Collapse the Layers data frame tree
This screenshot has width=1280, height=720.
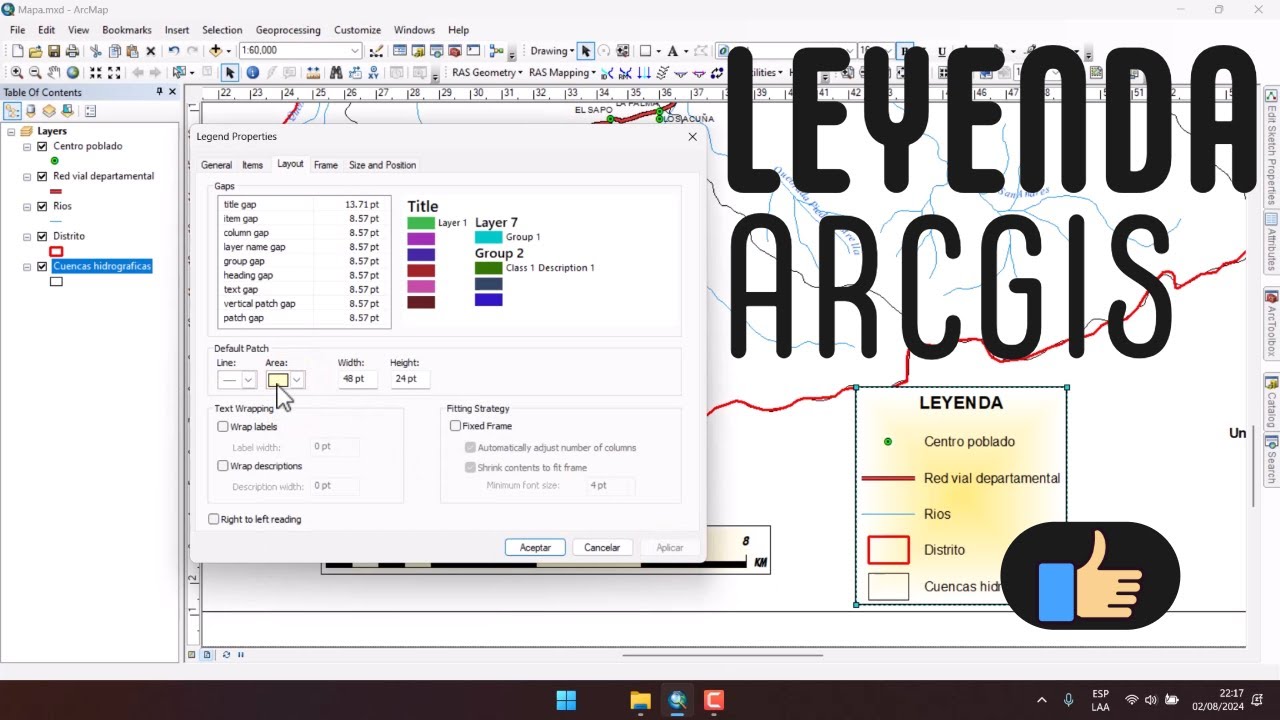(12, 131)
